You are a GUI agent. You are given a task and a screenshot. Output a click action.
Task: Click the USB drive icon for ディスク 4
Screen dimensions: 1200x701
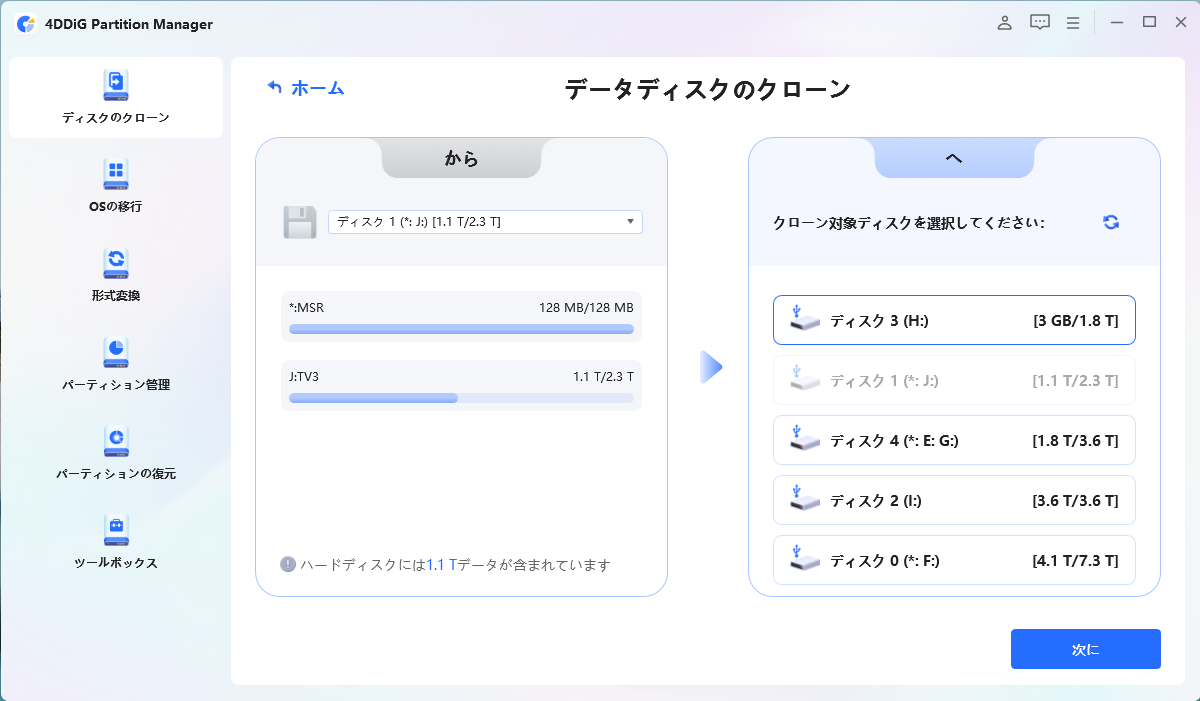coord(803,439)
